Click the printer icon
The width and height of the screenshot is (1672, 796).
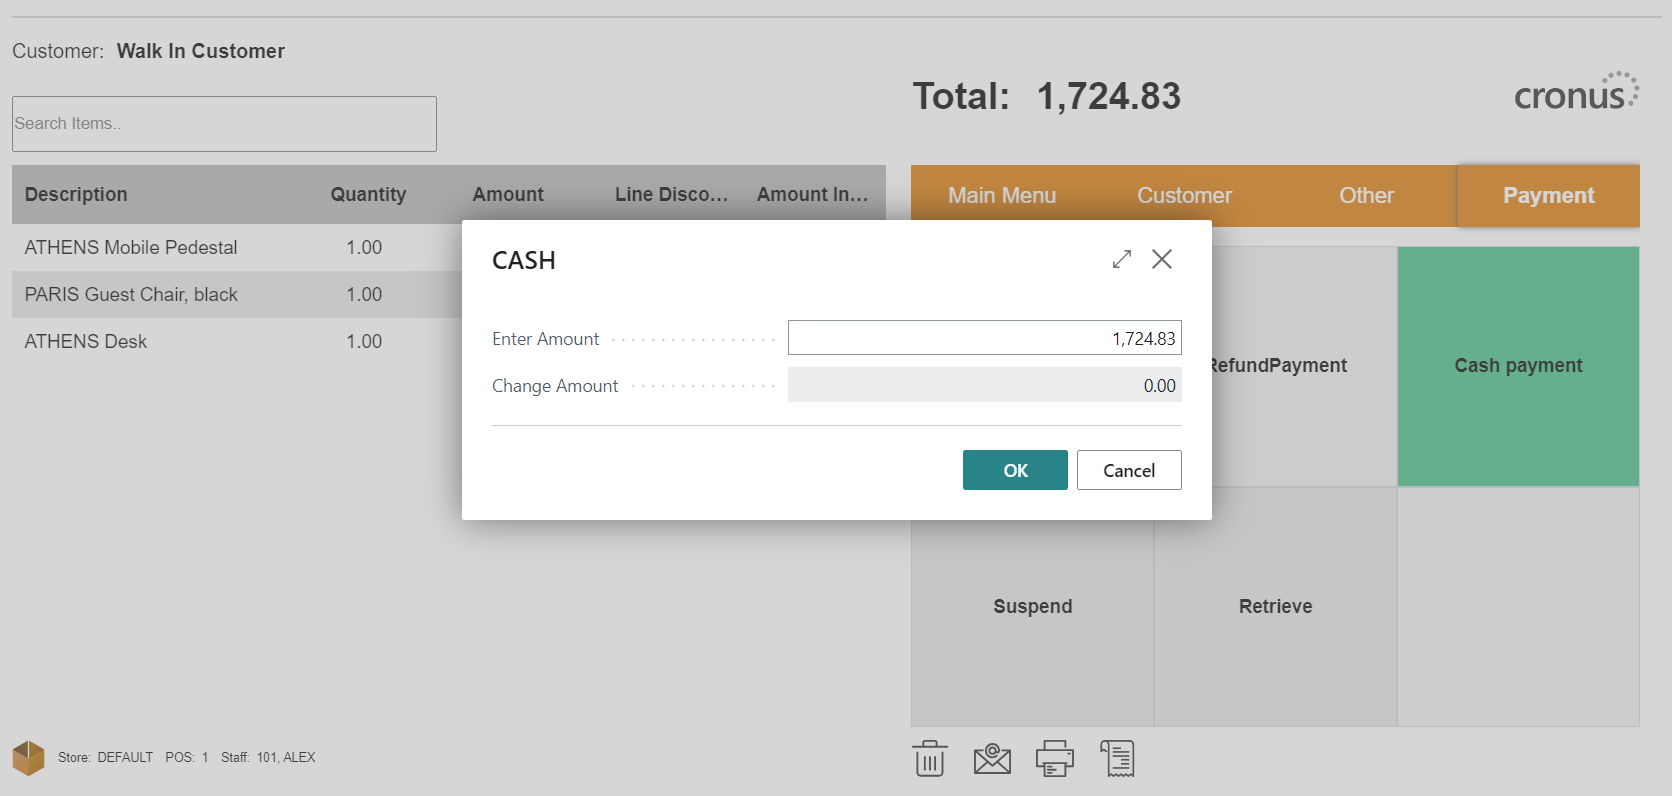pyautogui.click(x=1054, y=759)
